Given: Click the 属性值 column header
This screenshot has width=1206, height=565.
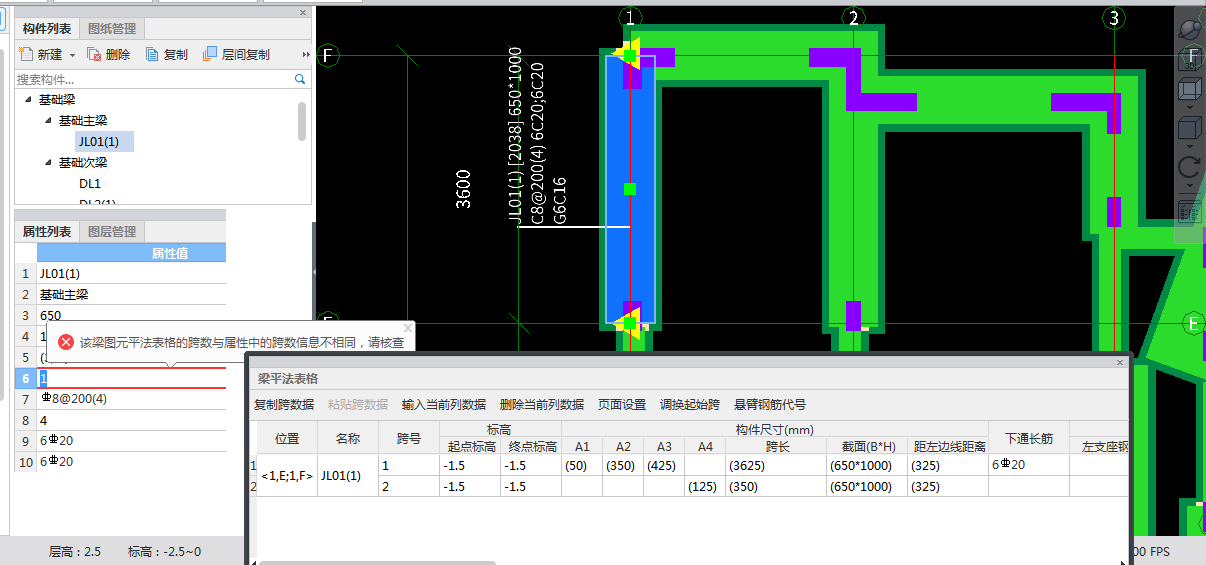Looking at the screenshot, I should (x=131, y=253).
